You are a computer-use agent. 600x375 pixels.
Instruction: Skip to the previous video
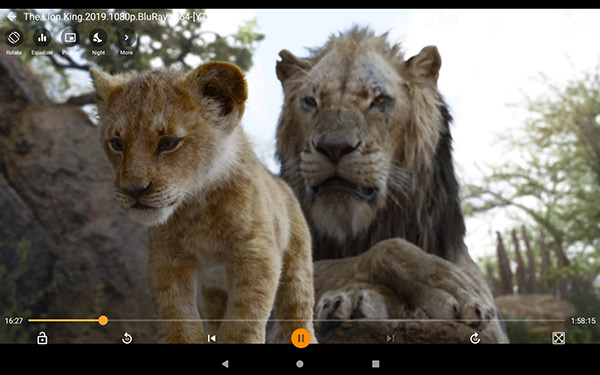pos(212,338)
